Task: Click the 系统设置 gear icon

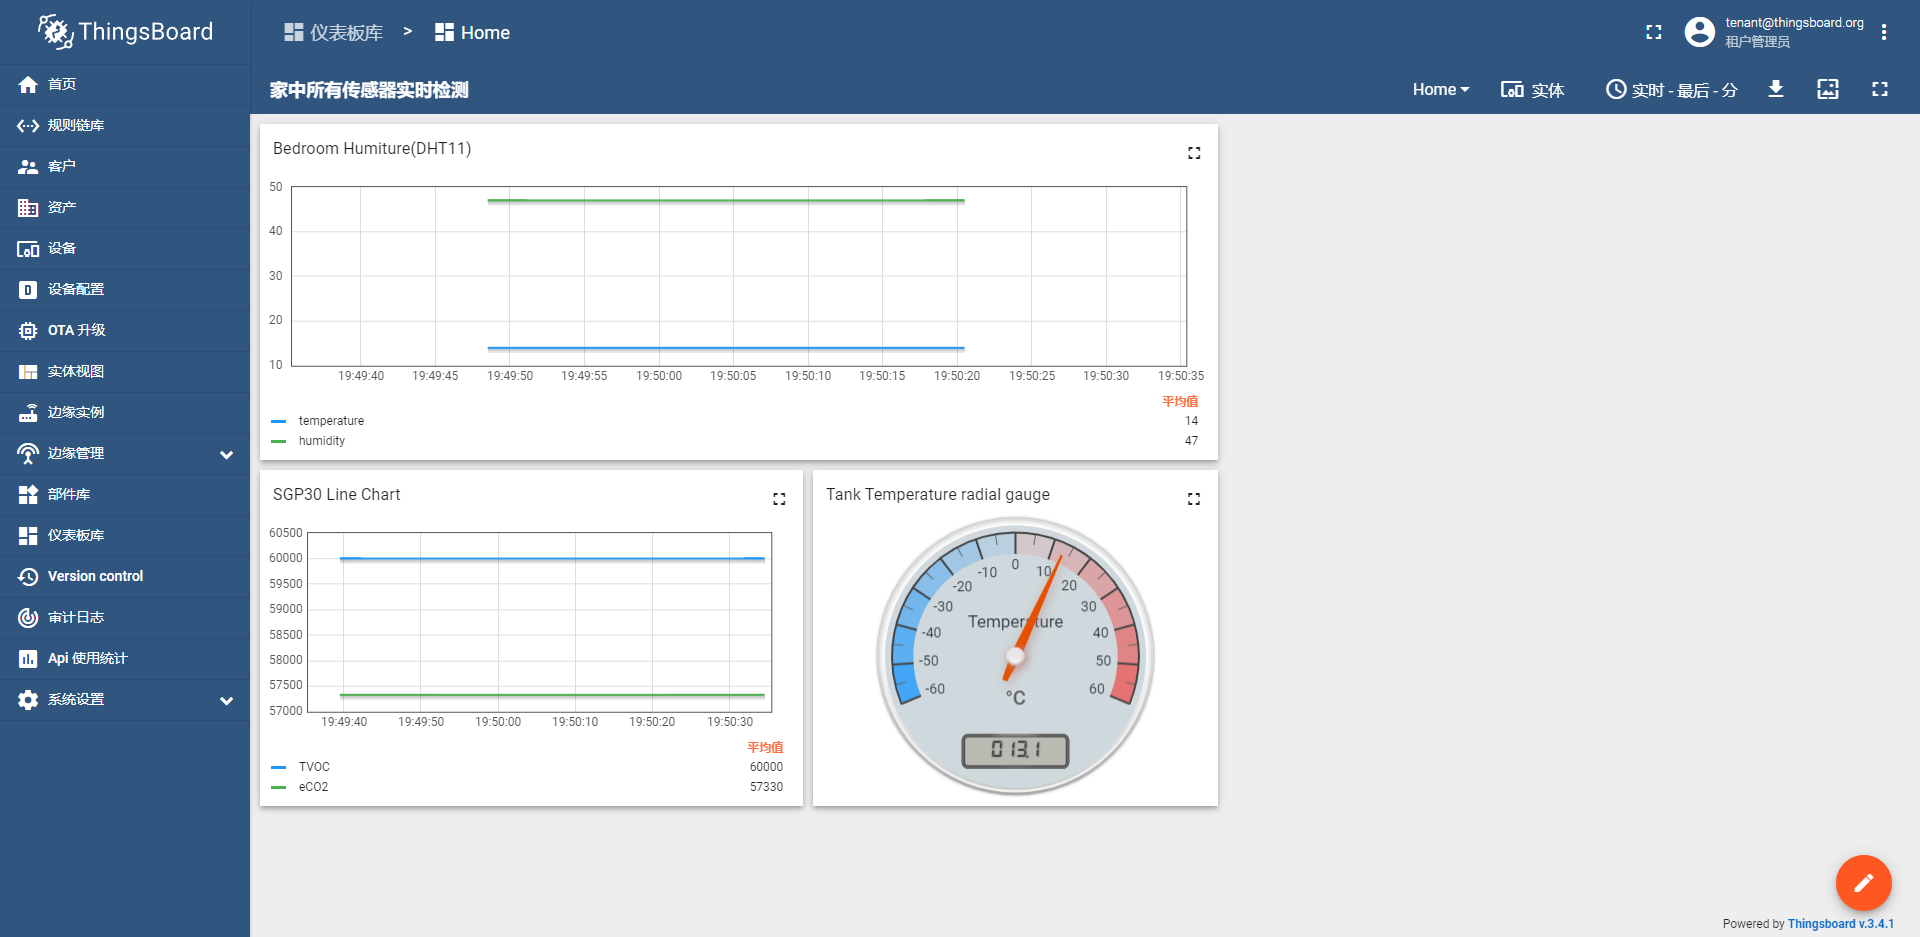Action: (28, 699)
